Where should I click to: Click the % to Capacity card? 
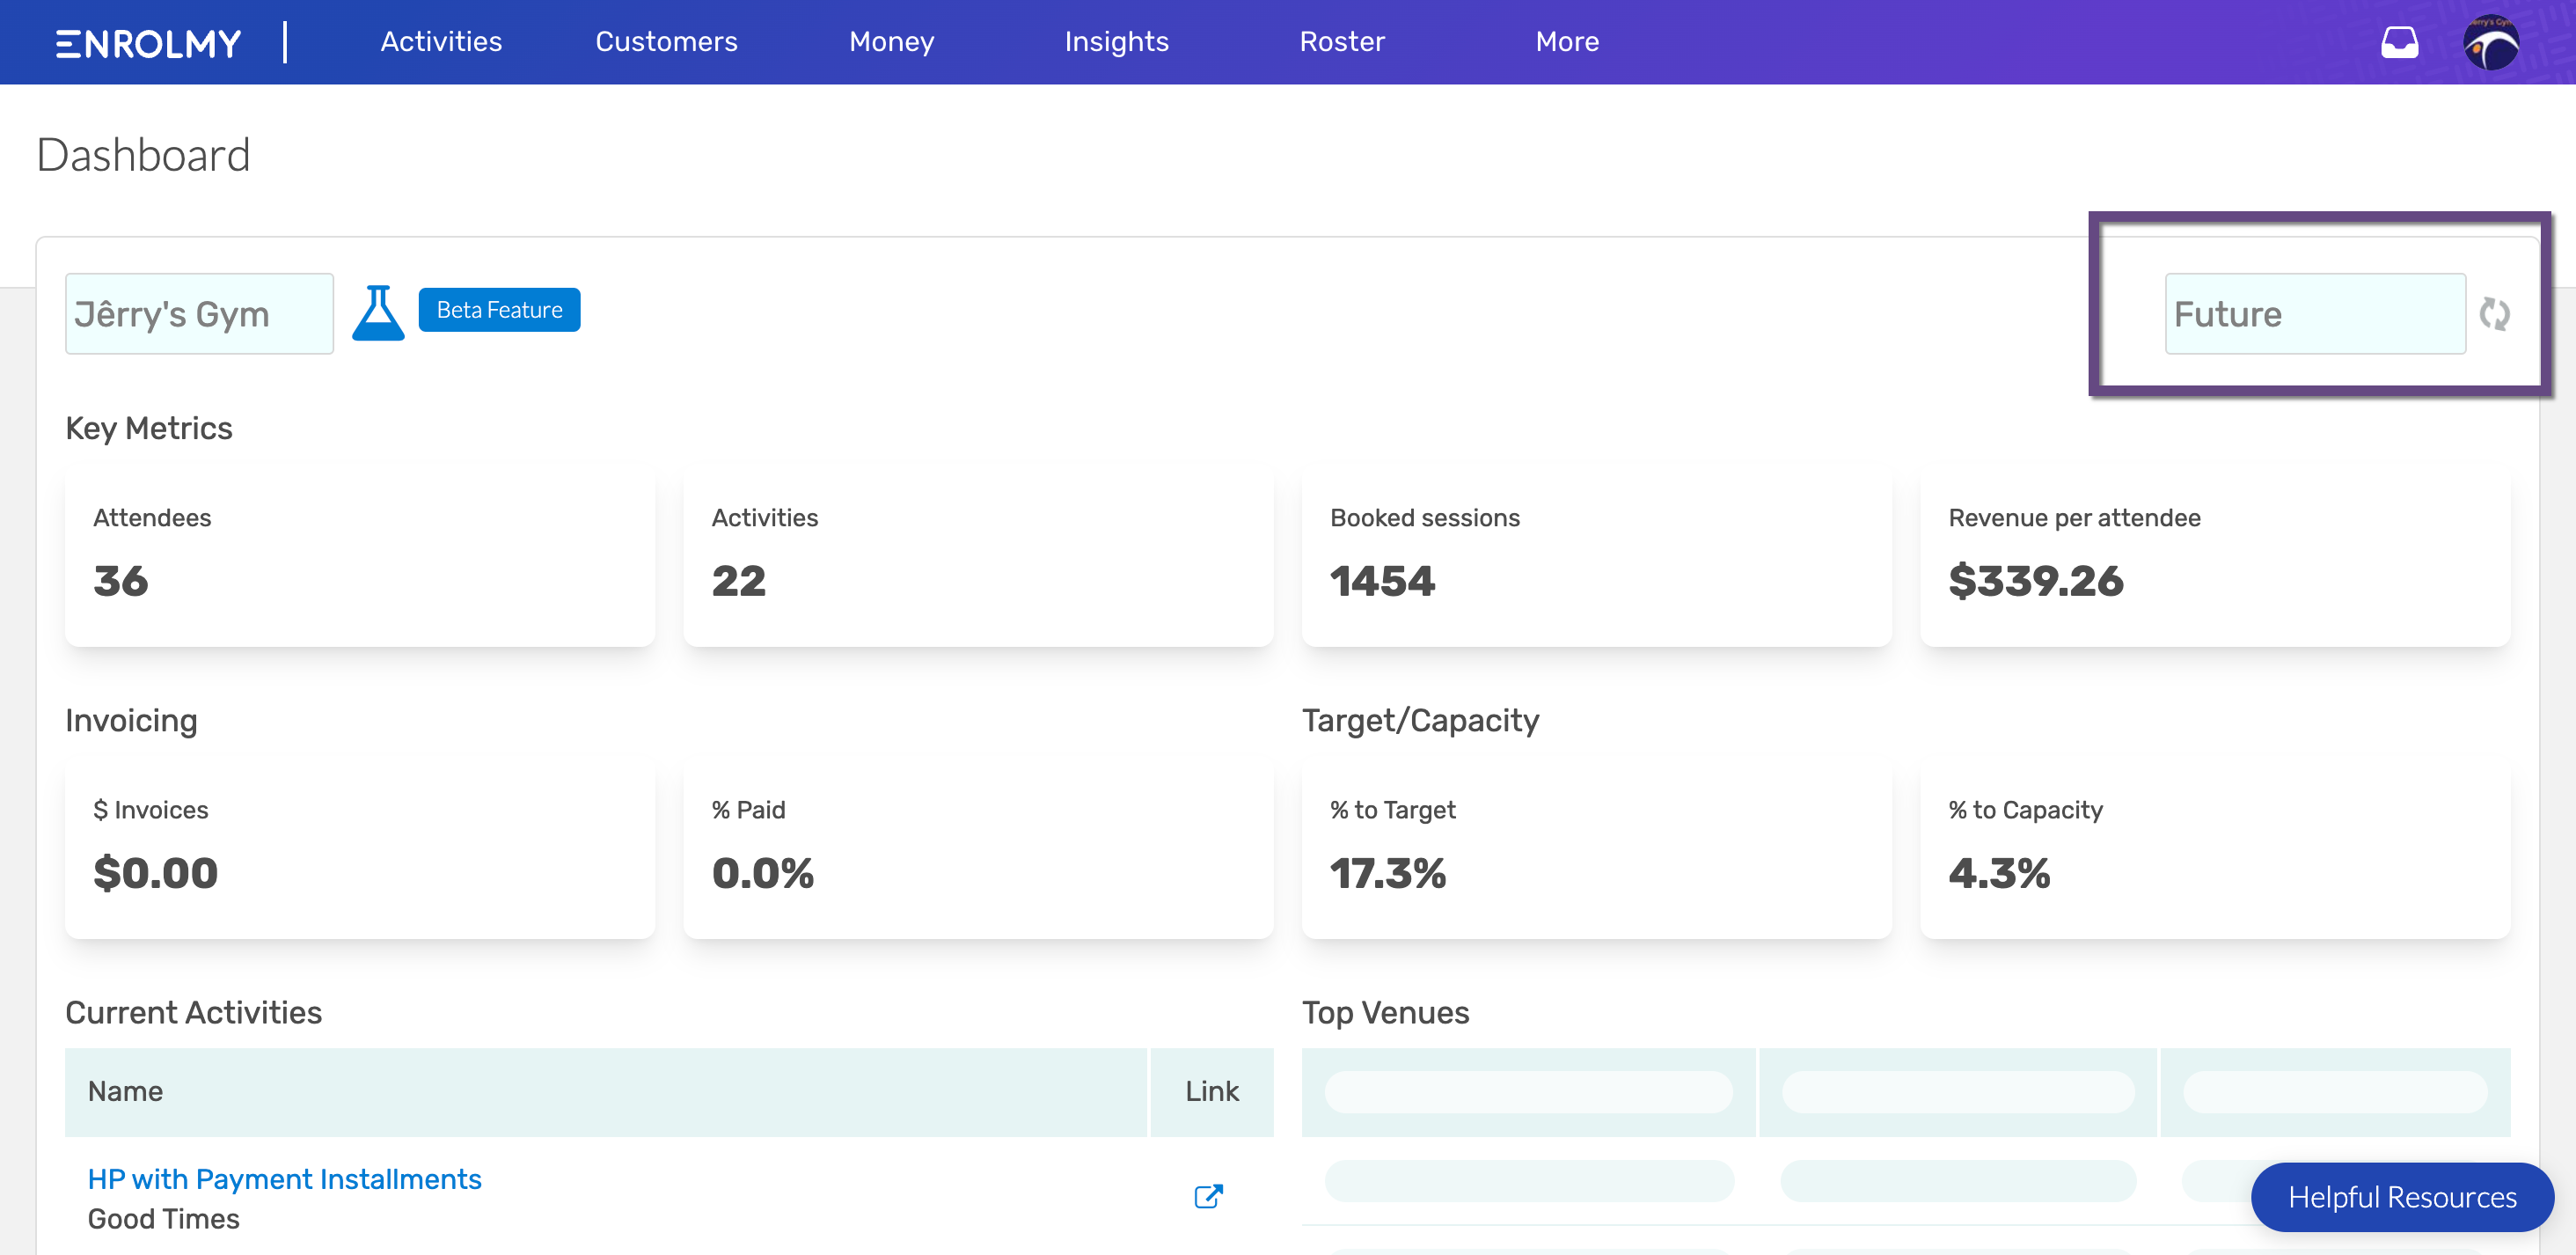[x=2215, y=848]
